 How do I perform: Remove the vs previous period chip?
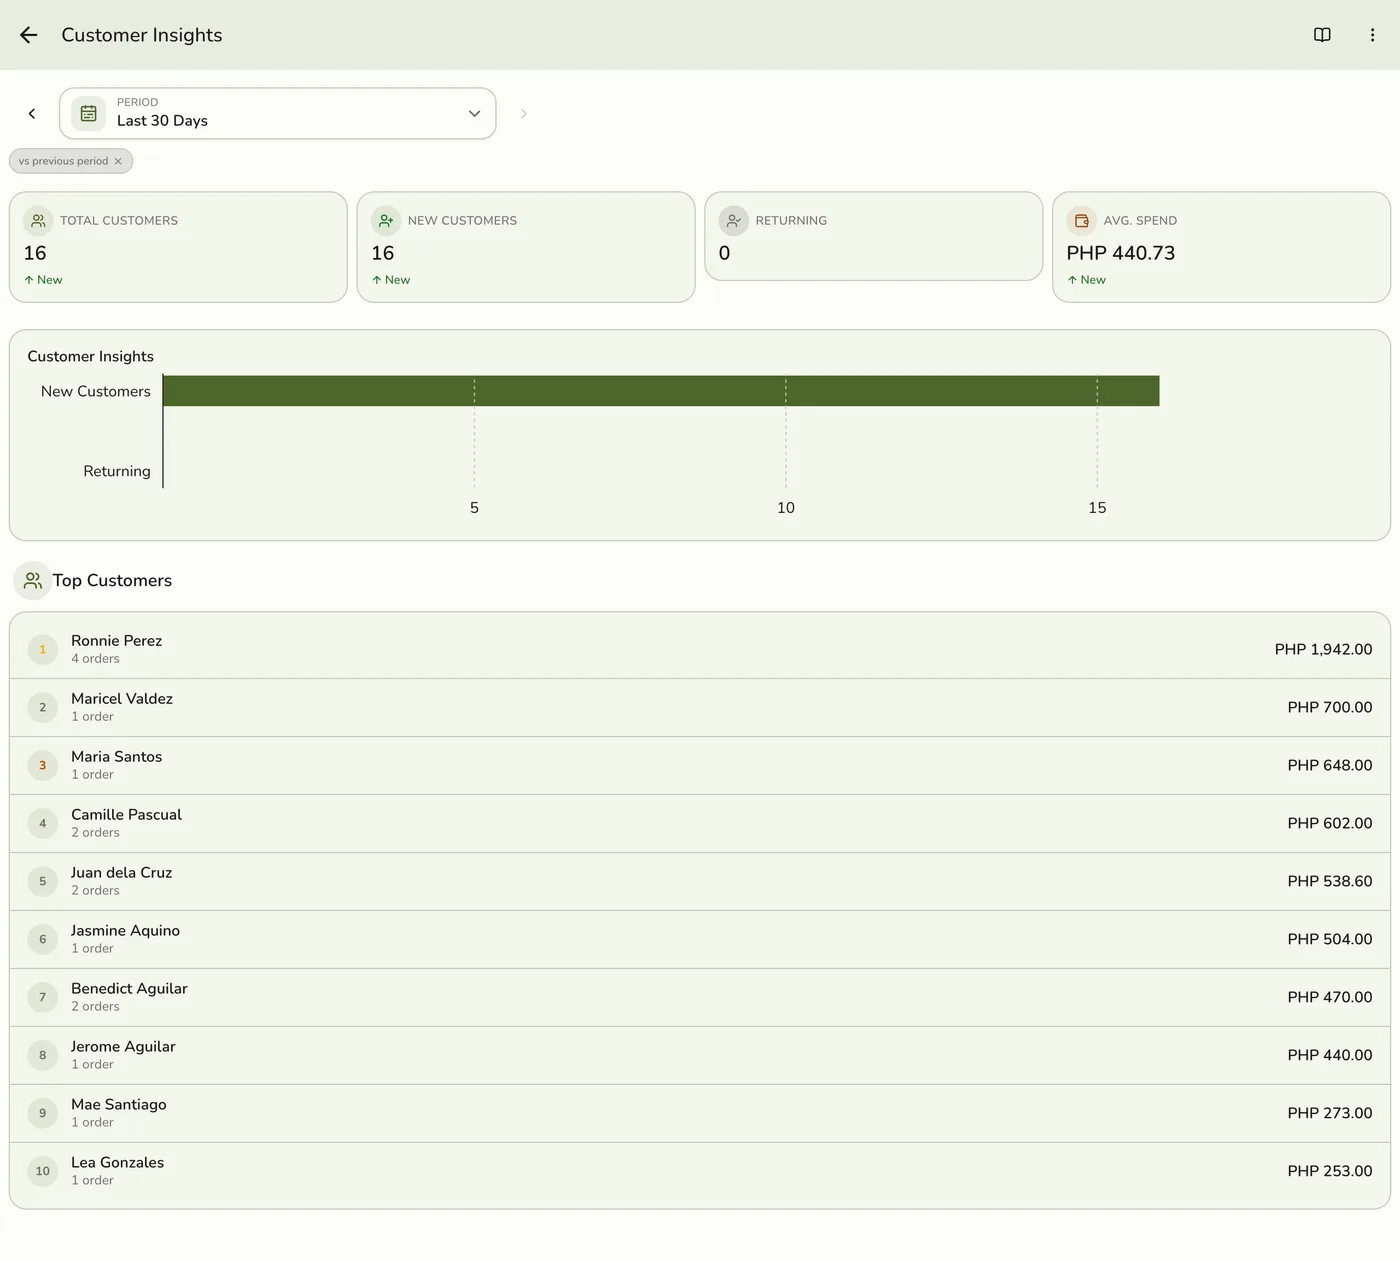point(118,161)
